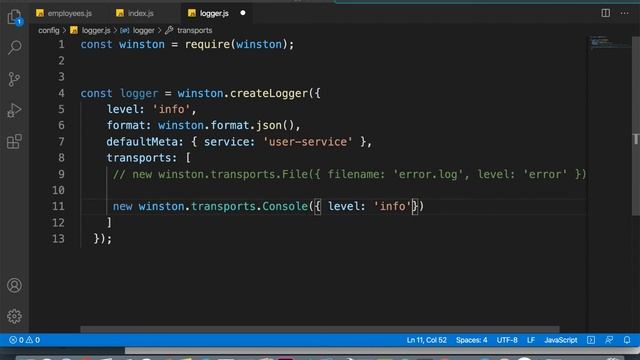640x360 pixels.
Task: Open the Explorer view in activity bar
Action: (x=14, y=17)
